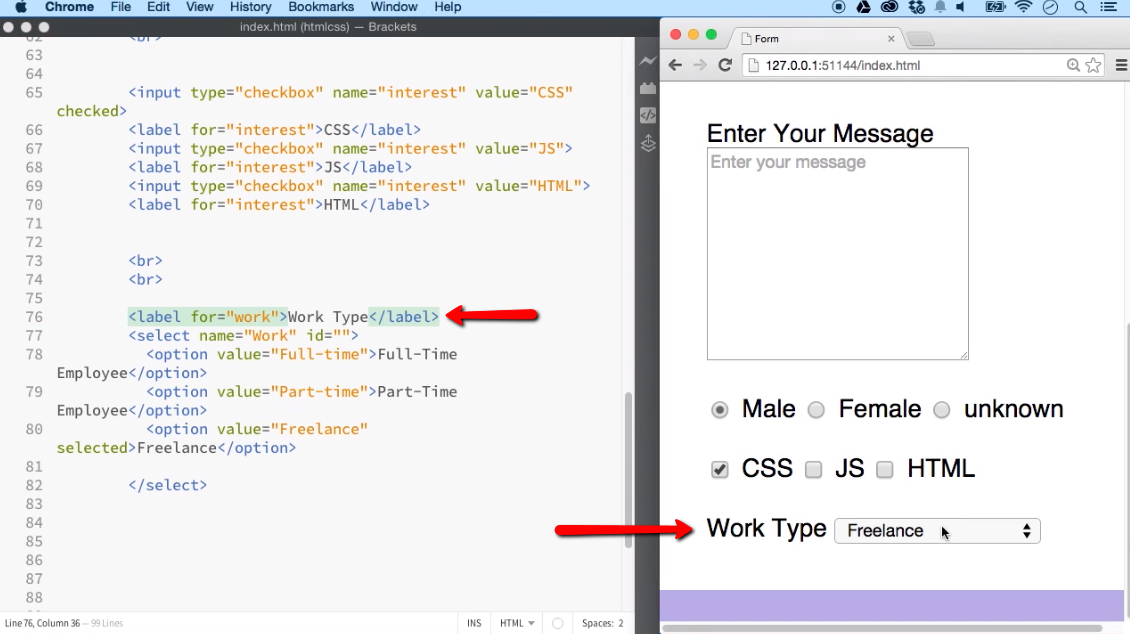
Task: Click Chrome's back navigation arrow
Action: 676,64
